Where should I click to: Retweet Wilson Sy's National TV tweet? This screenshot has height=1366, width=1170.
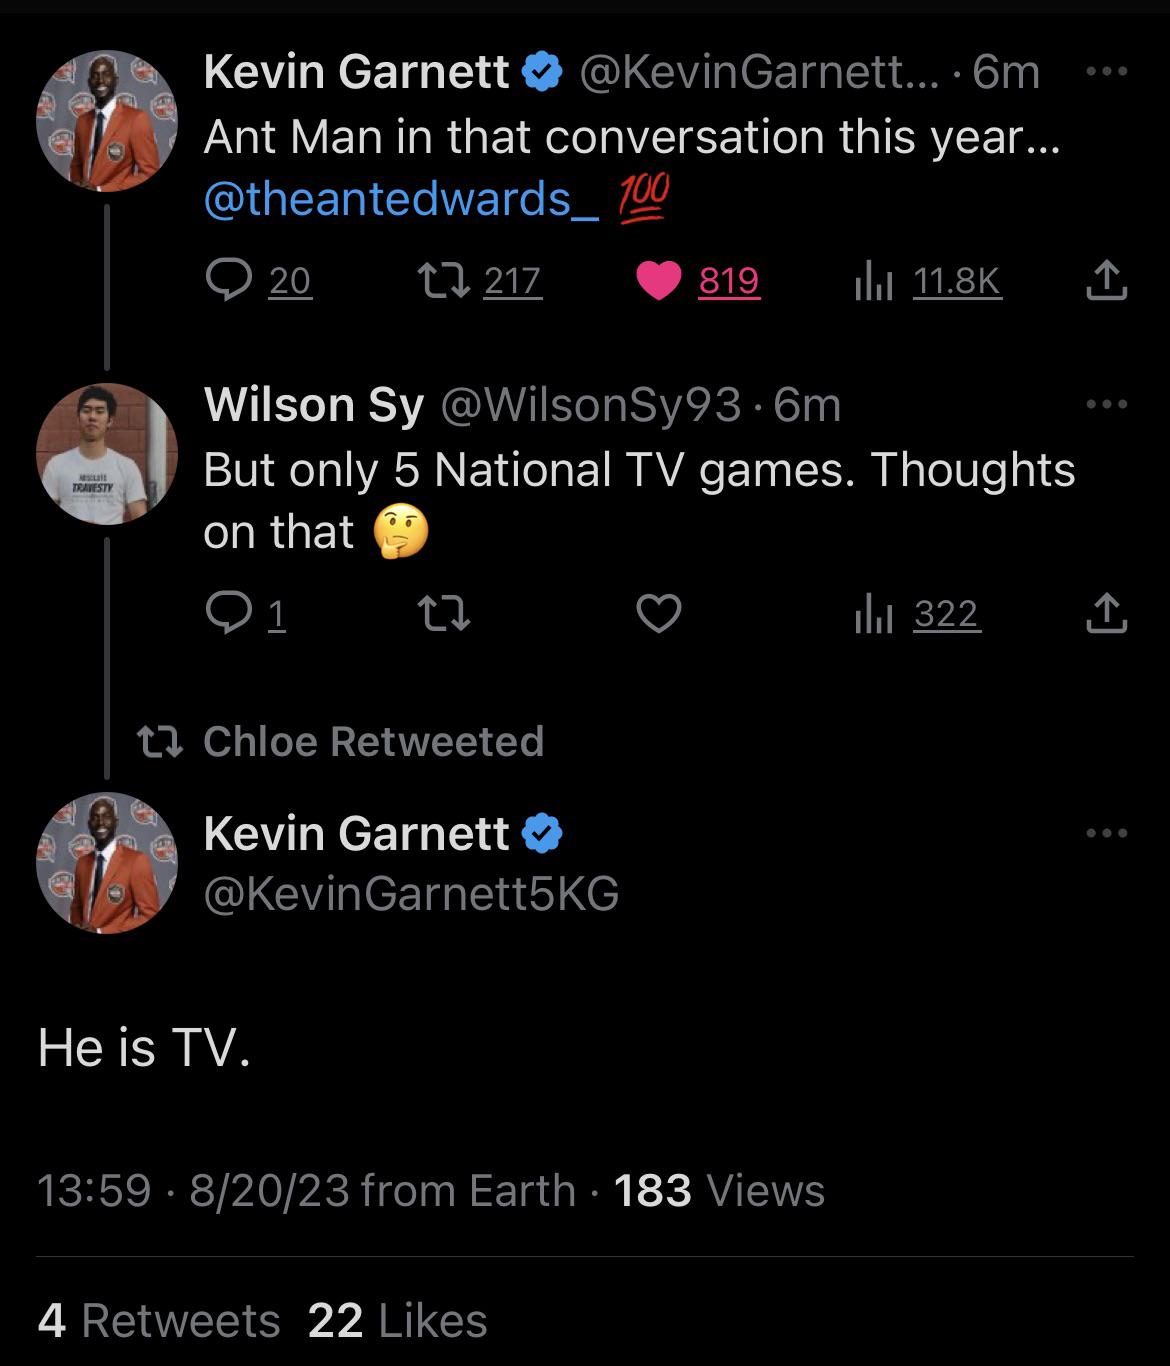(443, 613)
